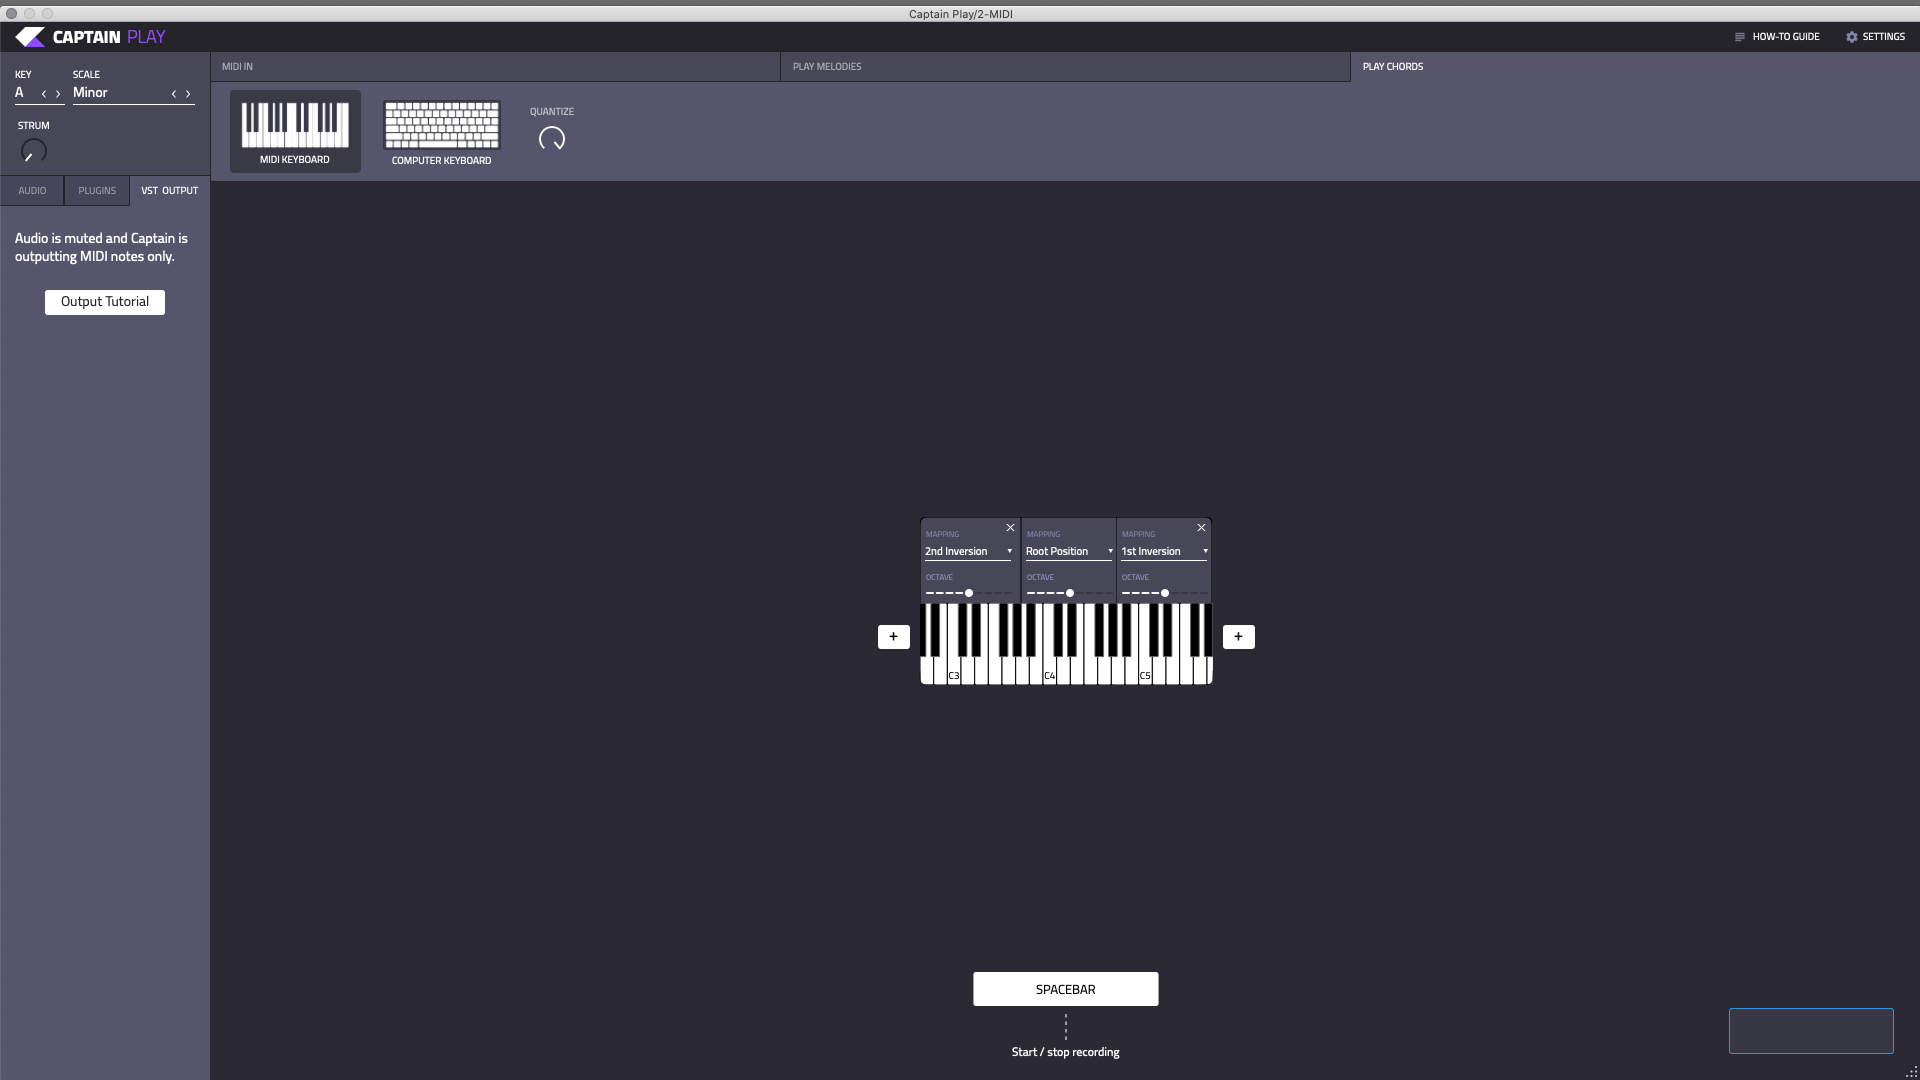The height and width of the screenshot is (1080, 1920).
Task: Click the Strum tool icon
Action: (33, 149)
